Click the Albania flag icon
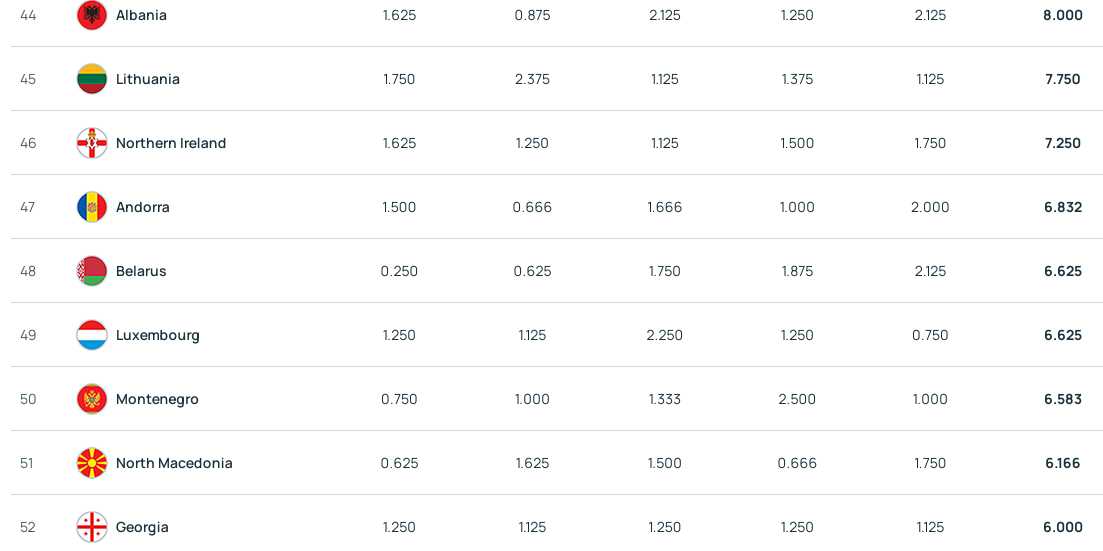The width and height of the screenshot is (1103, 551). (91, 15)
